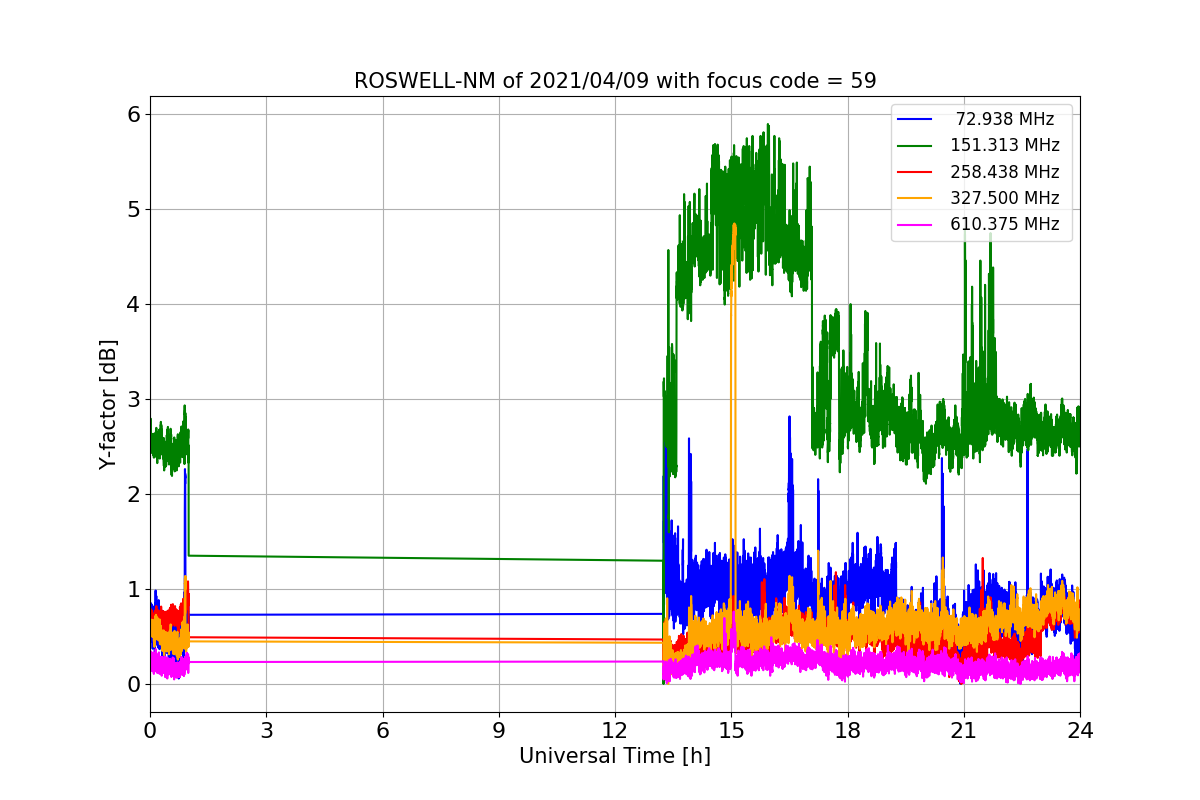Click x-axis tick label 9
Screen dimensions: 1200x800
click(x=499, y=731)
